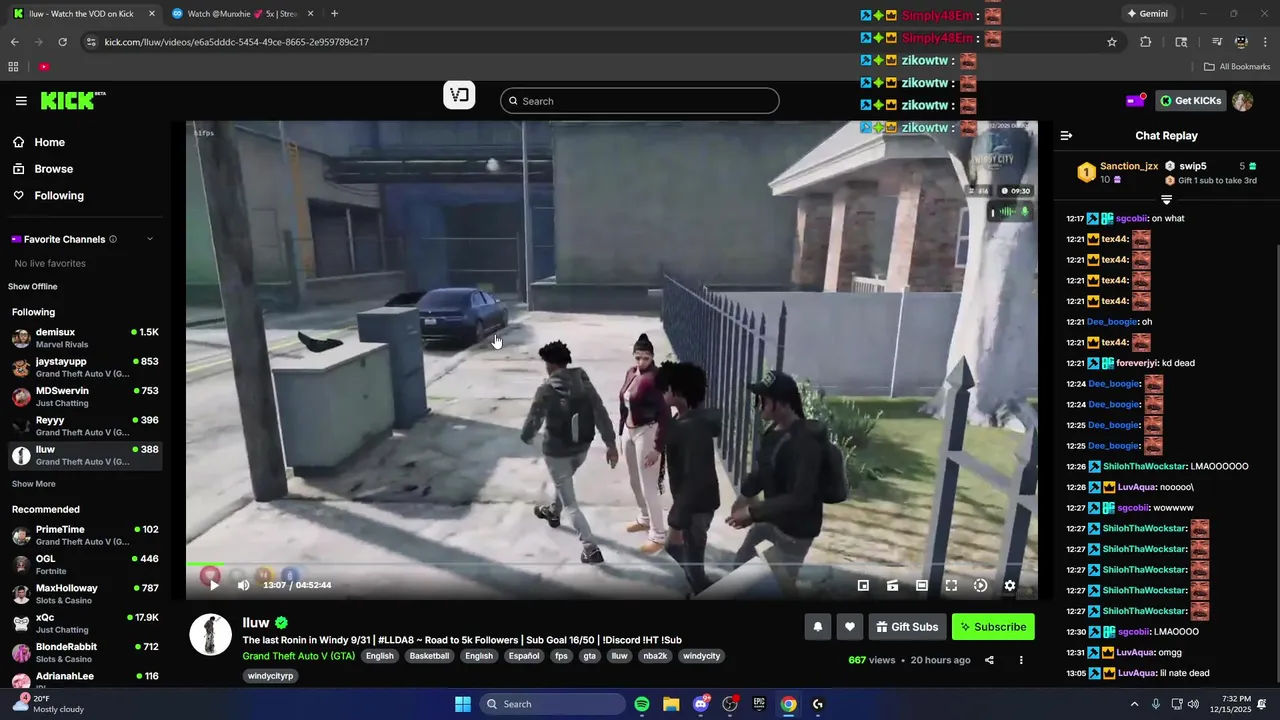1280x720 pixels.
Task: Enter fullscreen video mode
Action: pos(951,585)
